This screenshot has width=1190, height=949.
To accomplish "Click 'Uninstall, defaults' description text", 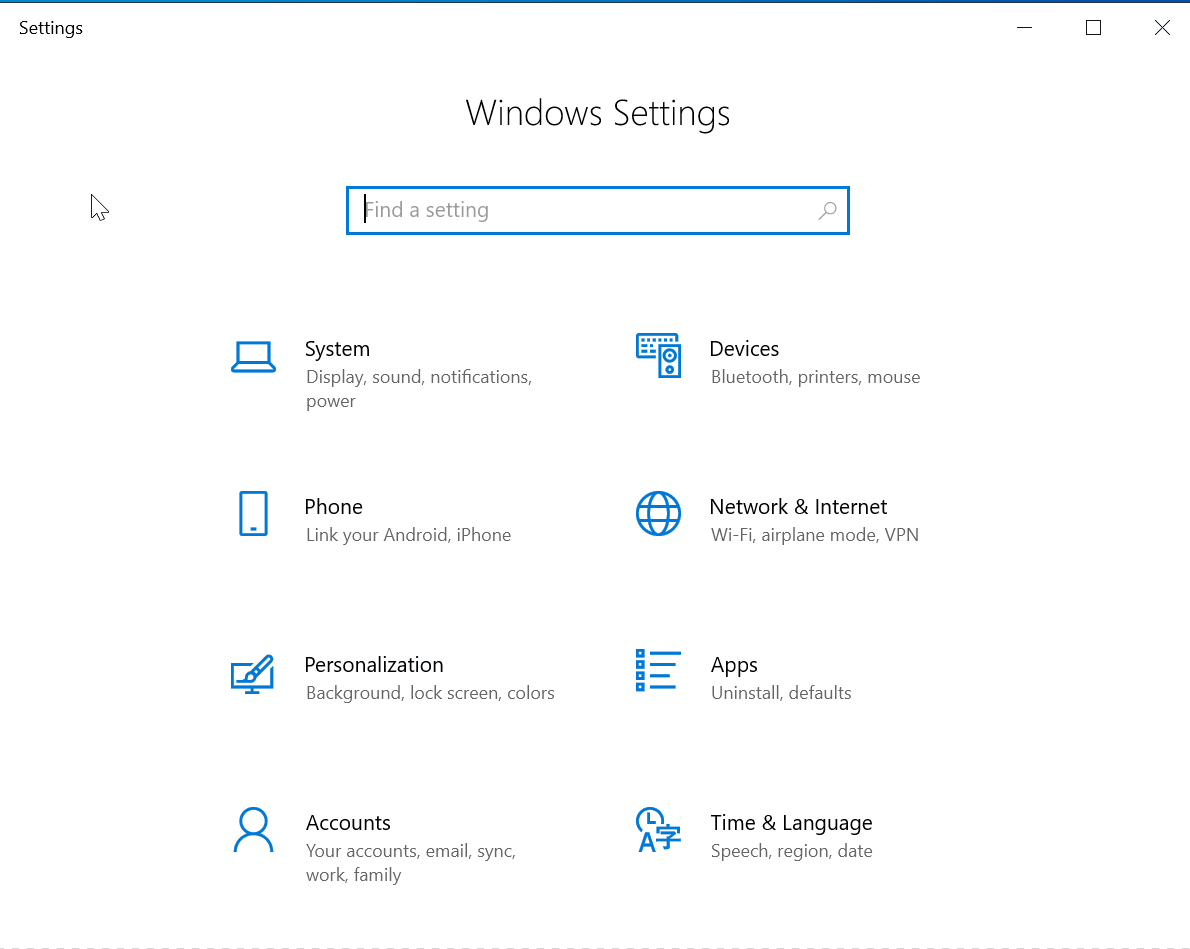I will pos(781,693).
